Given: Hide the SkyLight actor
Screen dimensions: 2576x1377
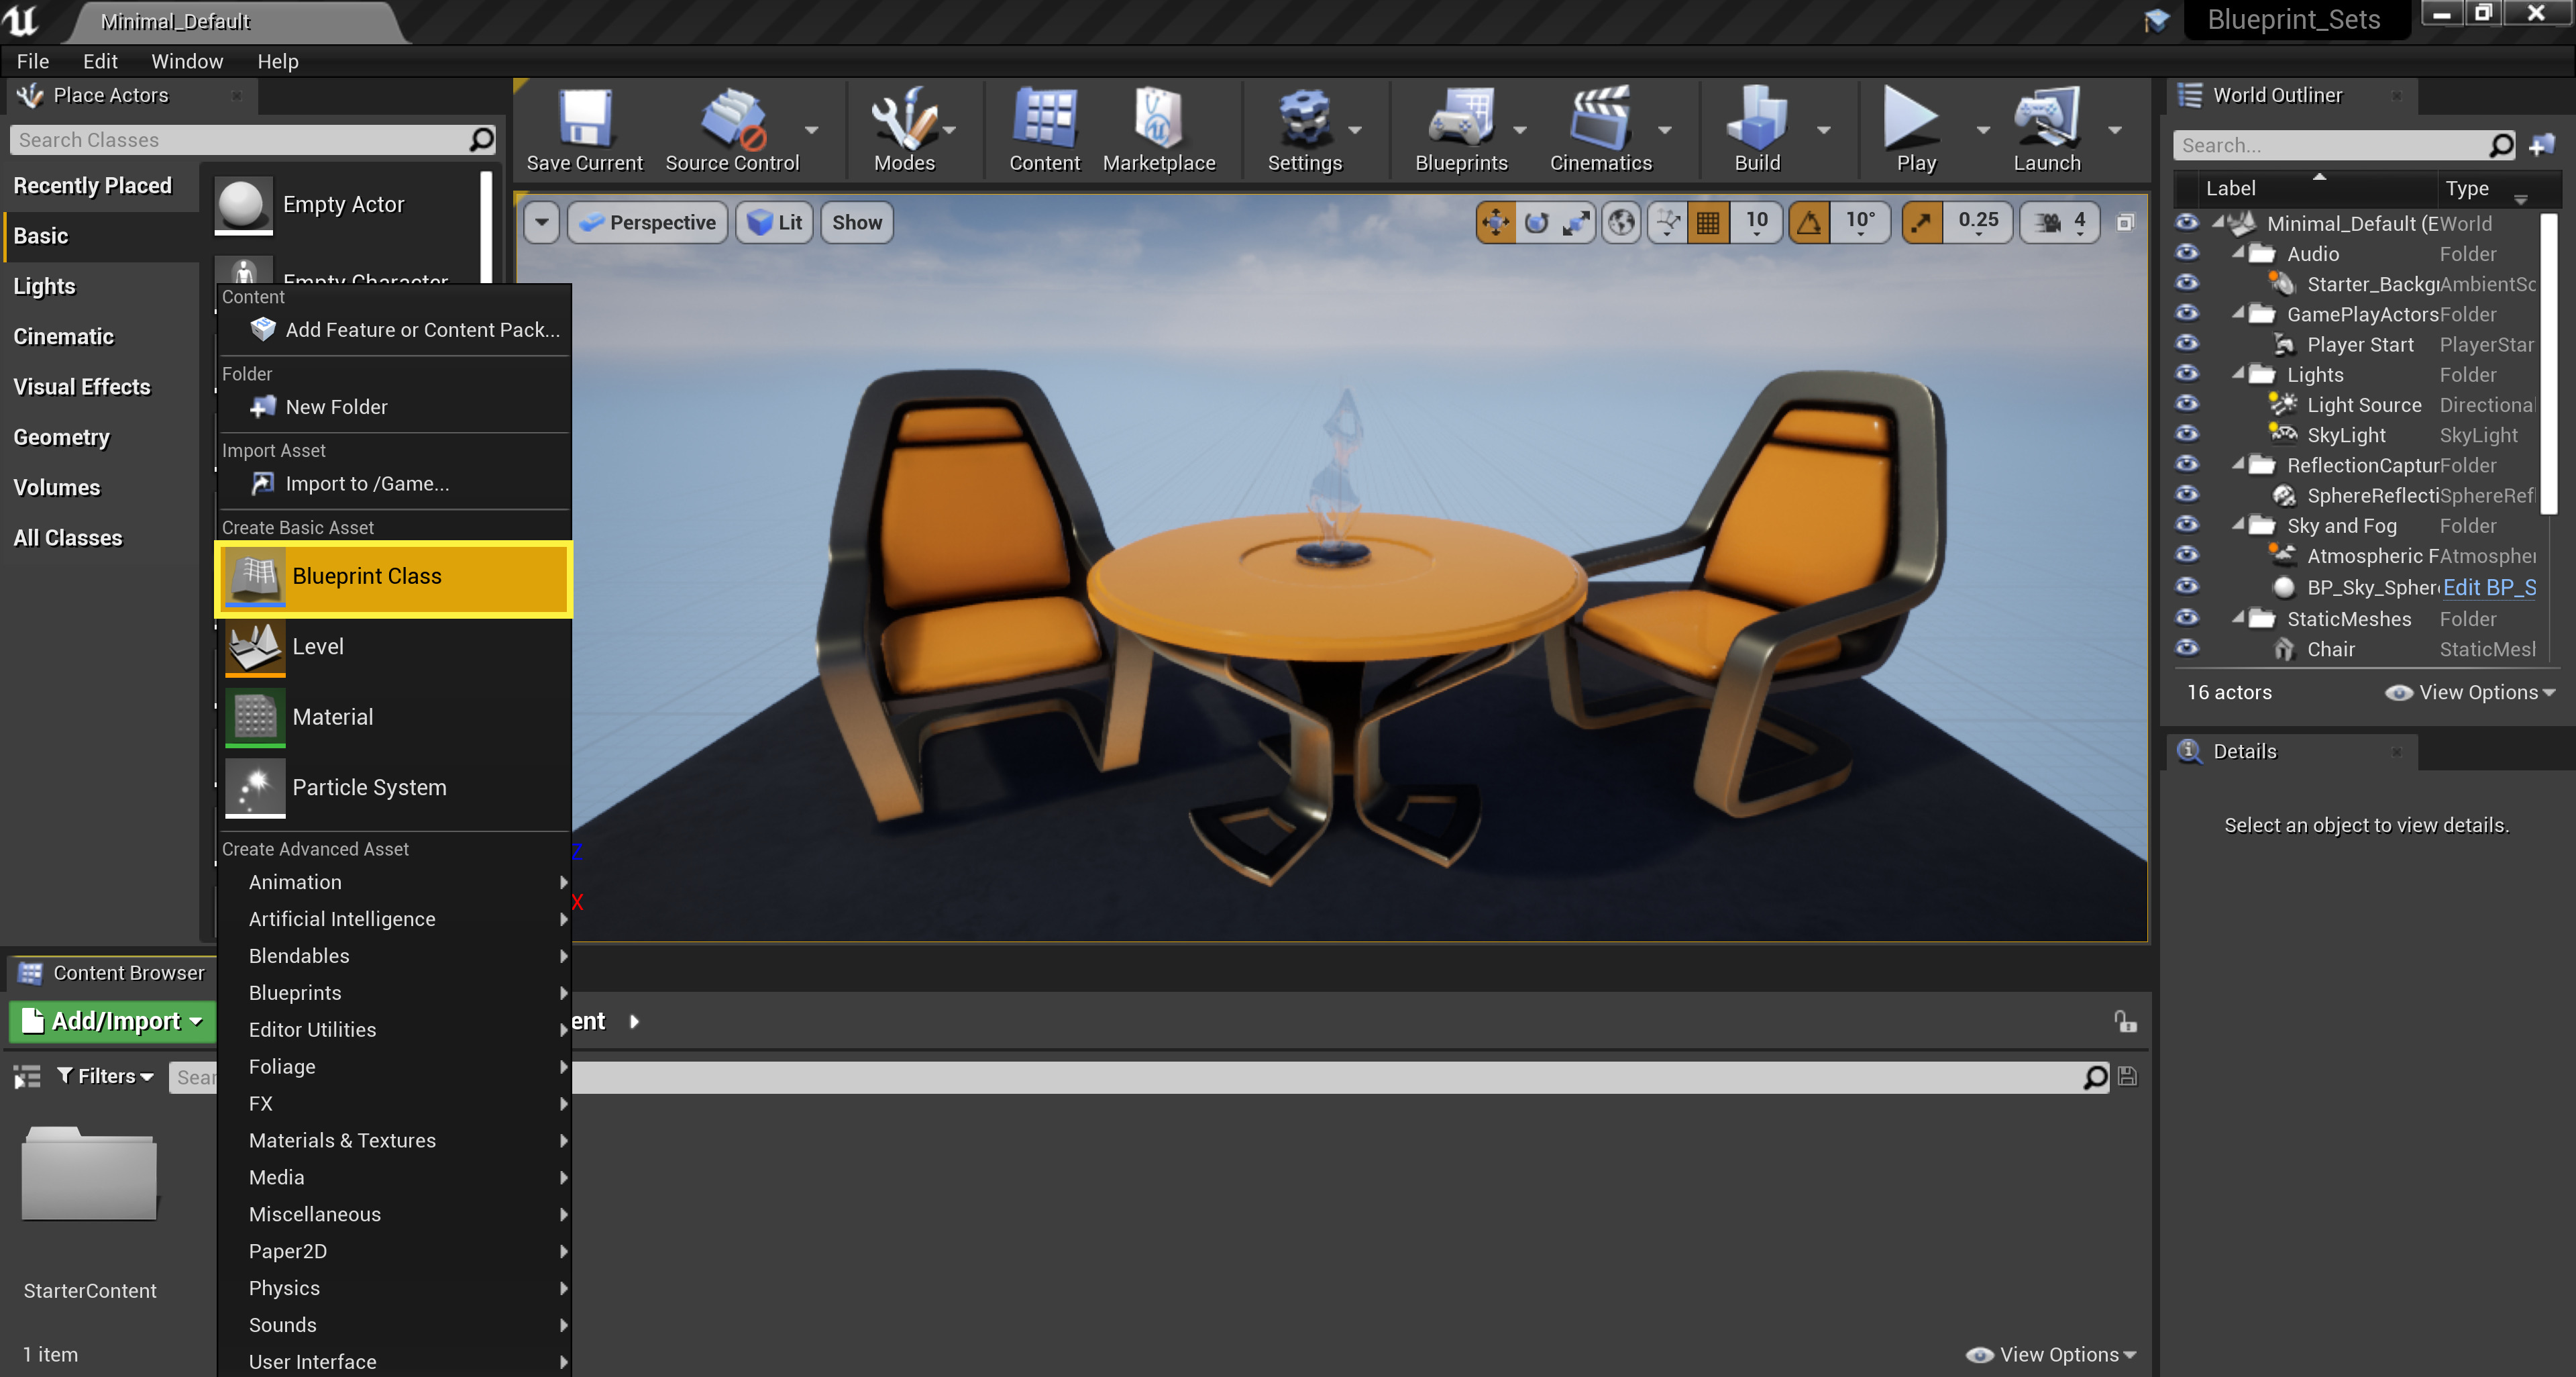Looking at the screenshot, I should pos(2187,434).
